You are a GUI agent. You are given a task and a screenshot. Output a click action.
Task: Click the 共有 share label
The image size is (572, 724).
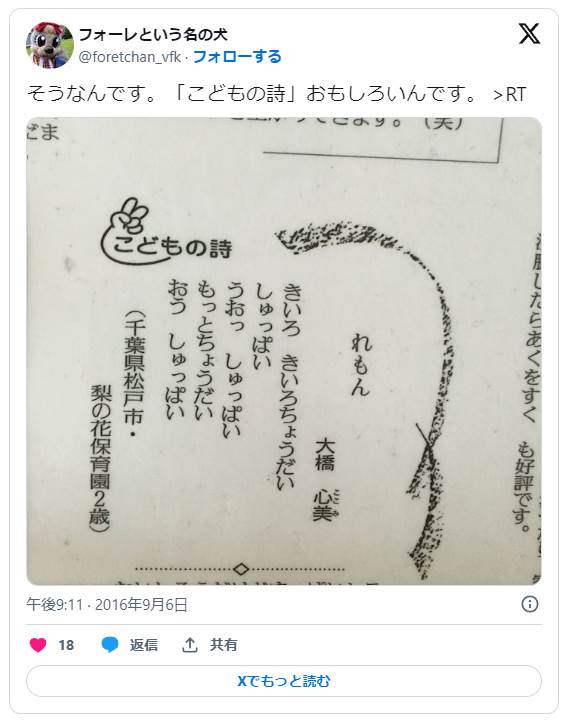click(x=223, y=645)
